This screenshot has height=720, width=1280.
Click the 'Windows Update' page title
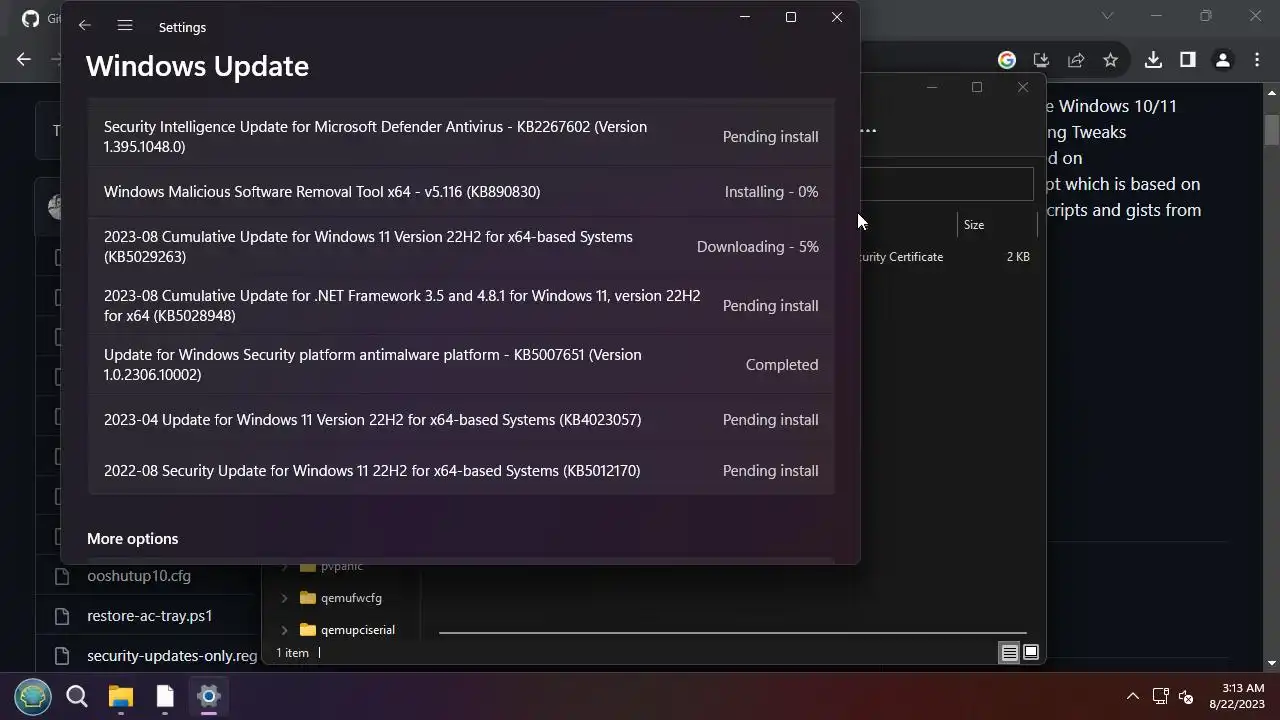coord(197,66)
